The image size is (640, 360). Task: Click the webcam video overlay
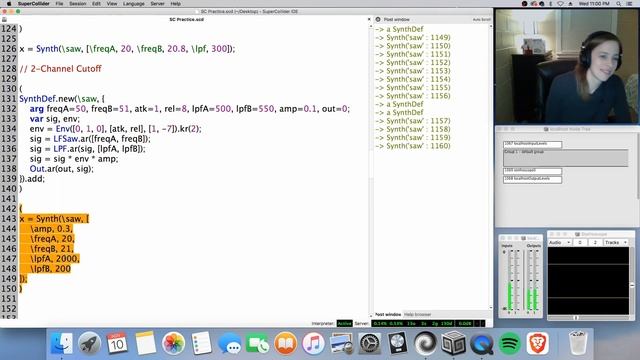[x=567, y=67]
